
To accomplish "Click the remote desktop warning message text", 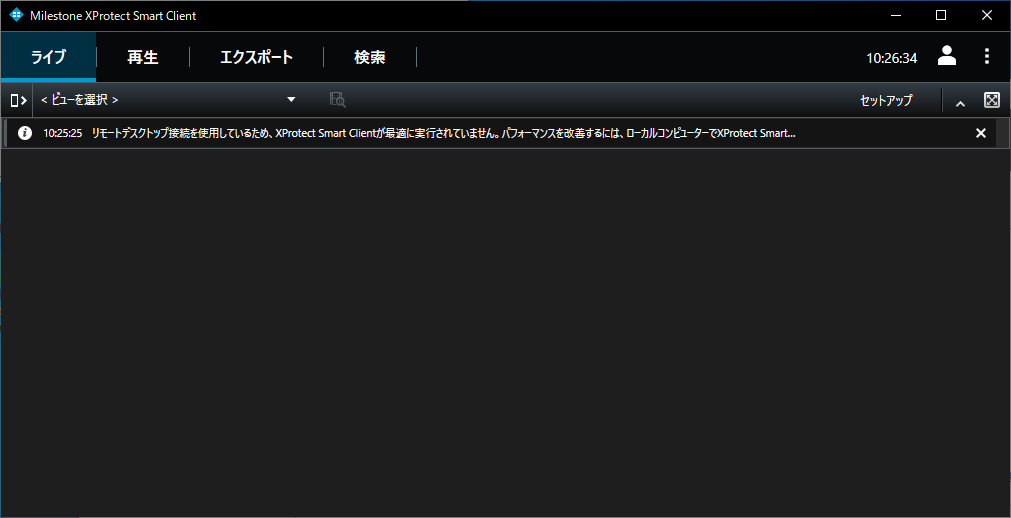I will point(443,134).
